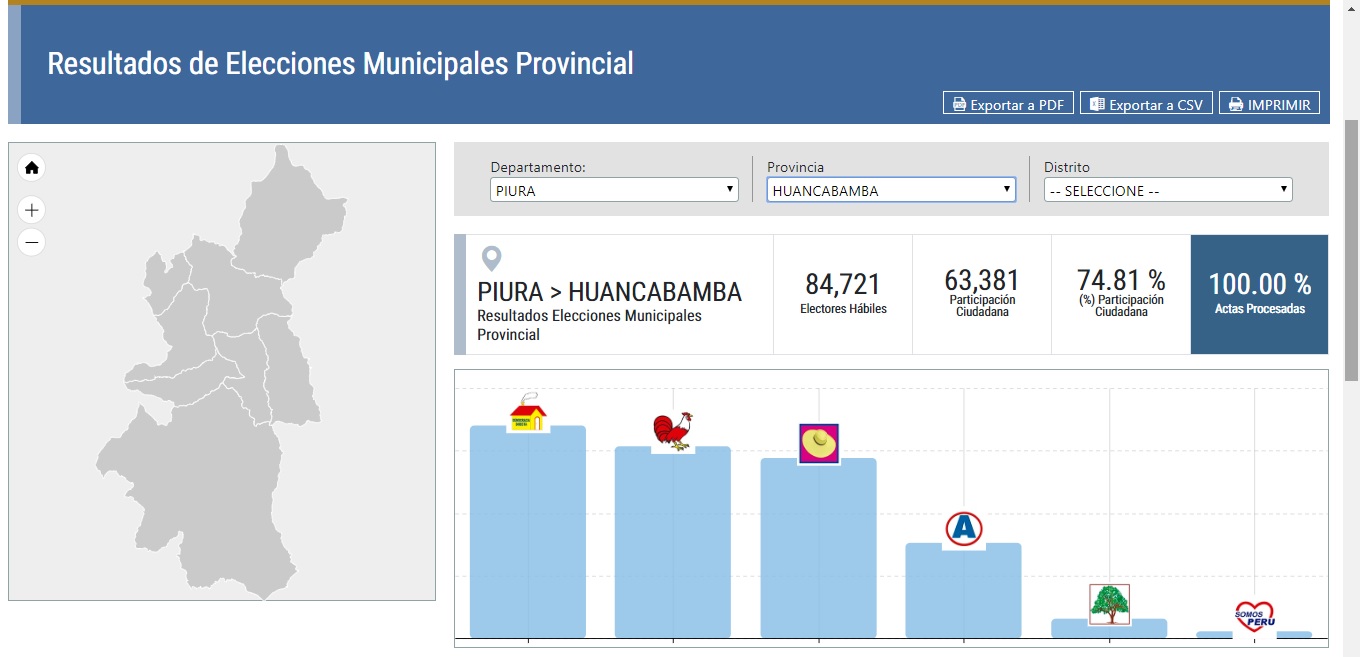
Task: Click the red rooster party logo
Action: [x=672, y=432]
